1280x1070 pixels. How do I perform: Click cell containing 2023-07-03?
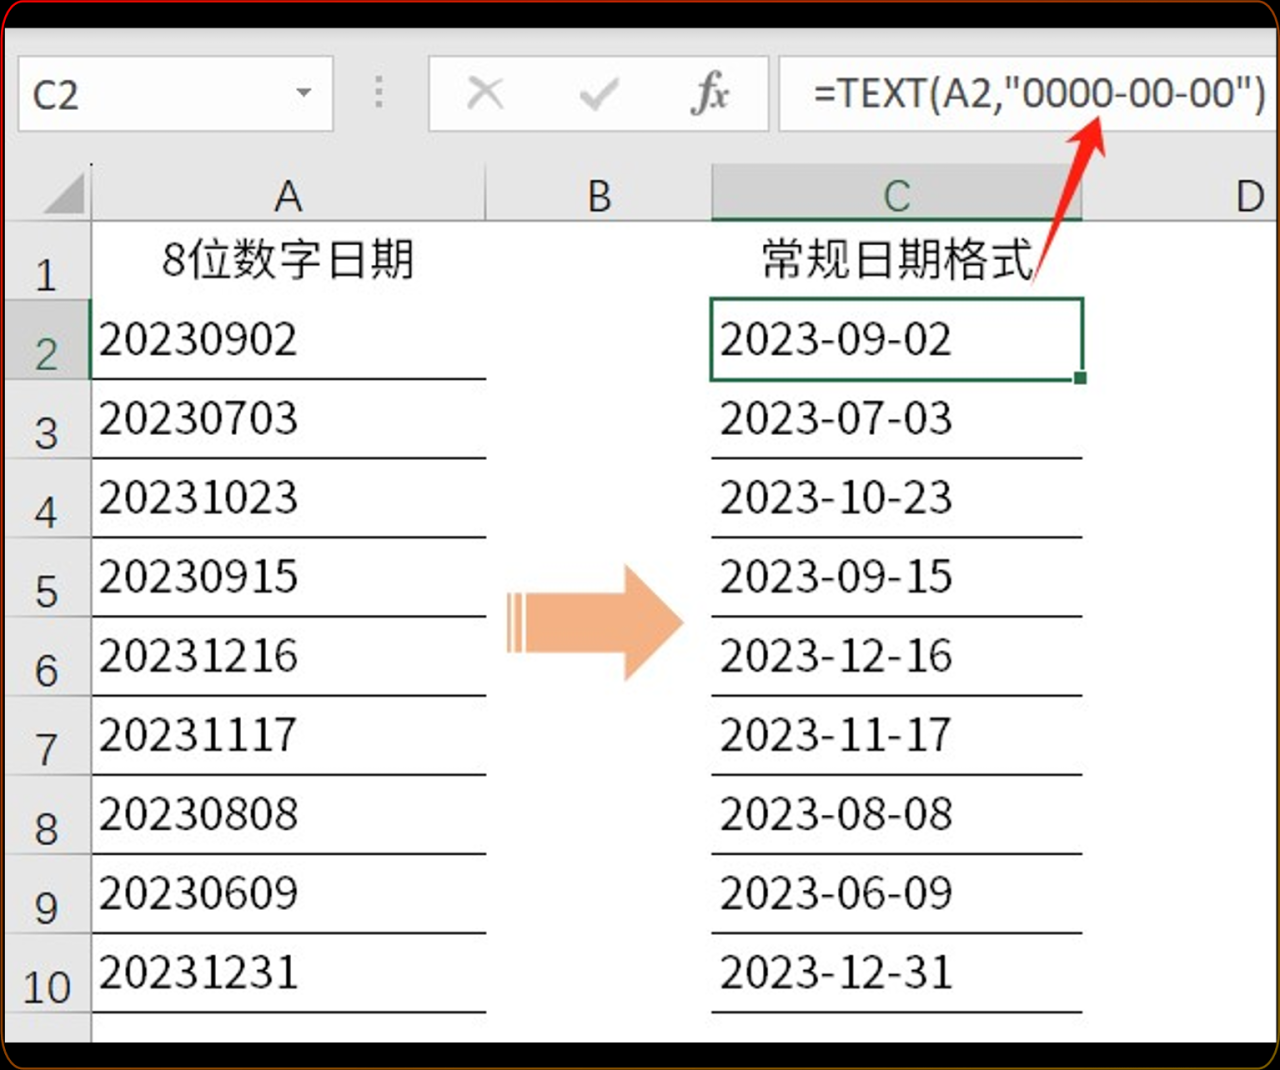tap(897, 419)
